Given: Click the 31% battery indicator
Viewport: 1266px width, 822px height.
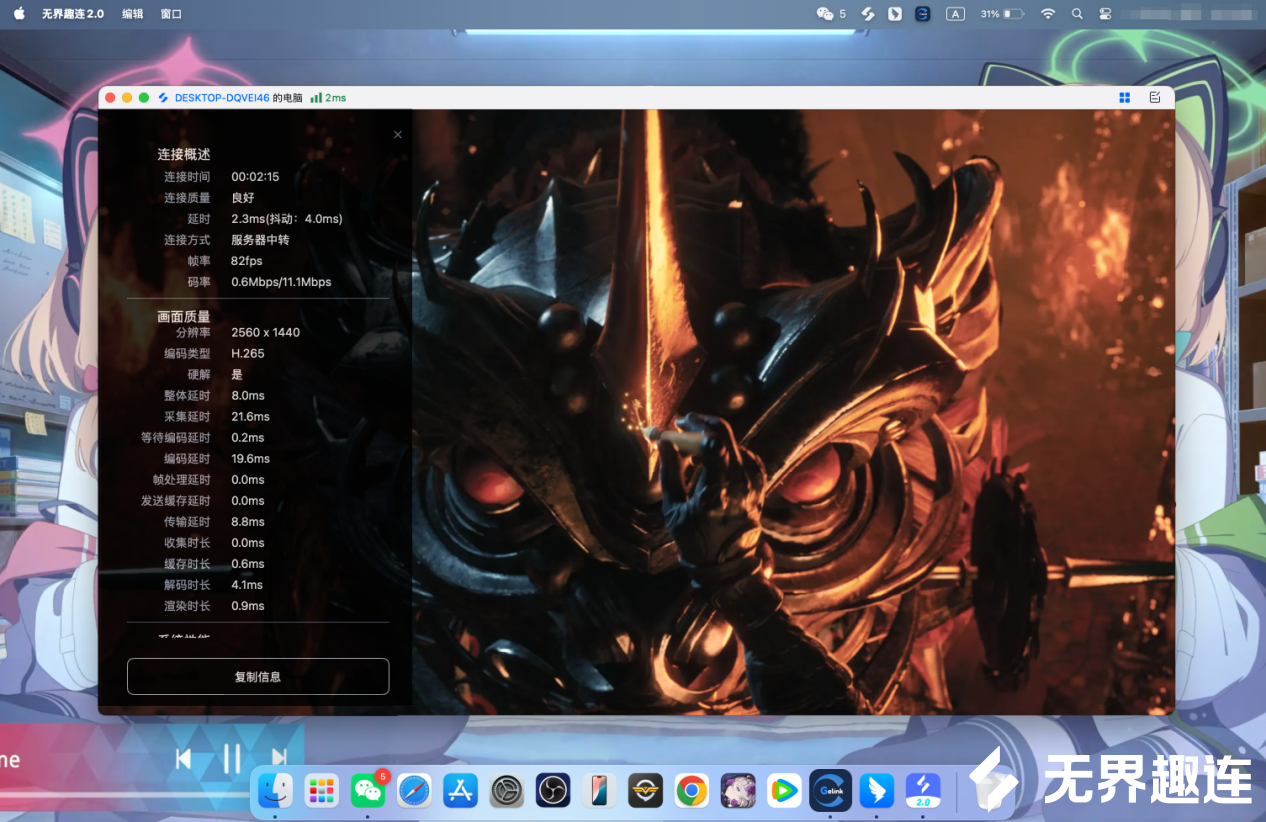Looking at the screenshot, I should [x=1002, y=14].
